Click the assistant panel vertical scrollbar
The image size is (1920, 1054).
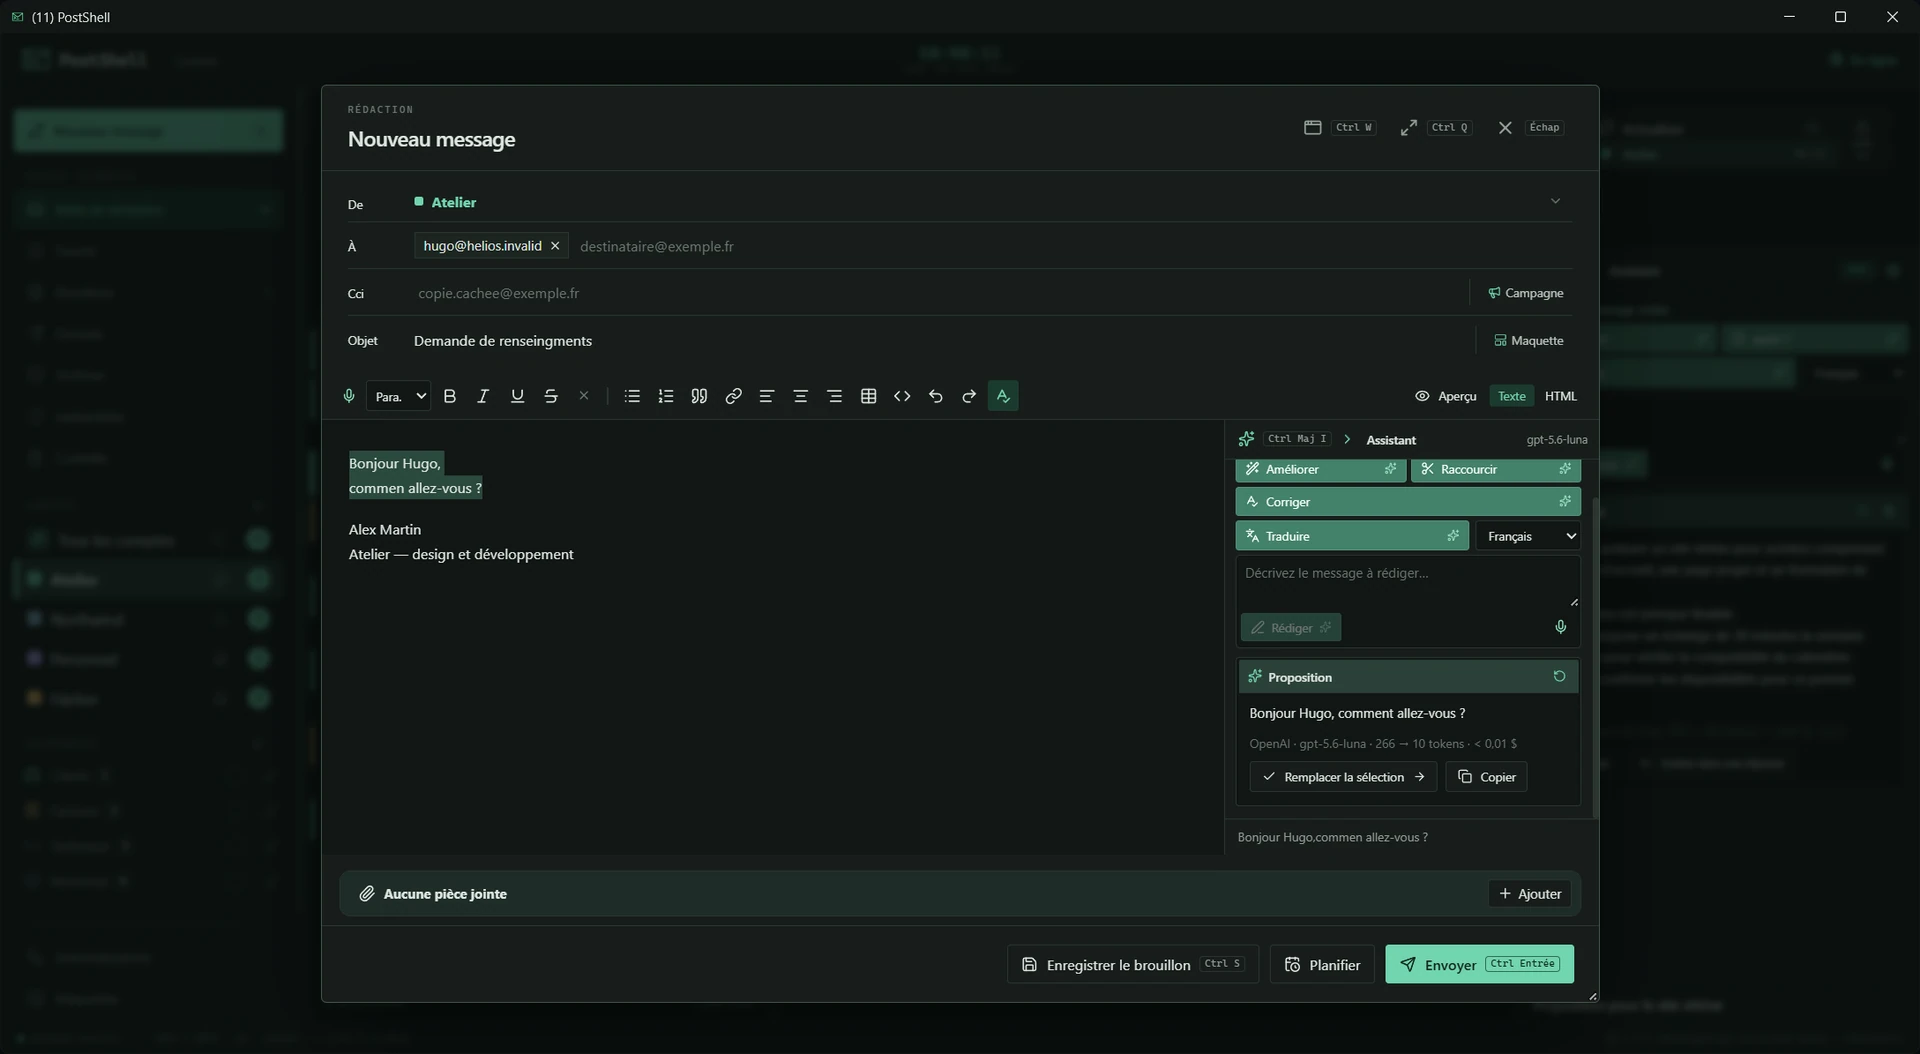click(1595, 658)
